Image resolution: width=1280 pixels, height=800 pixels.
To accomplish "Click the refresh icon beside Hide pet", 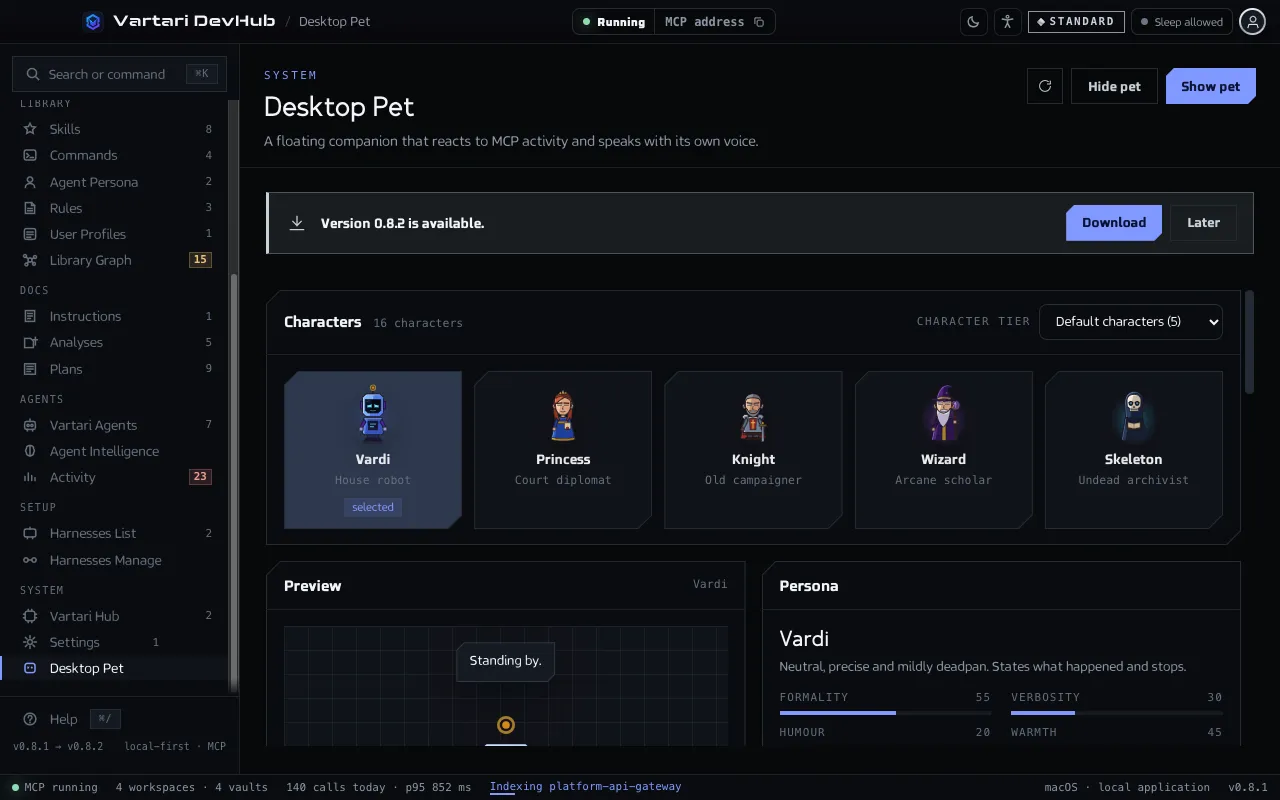I will tap(1045, 86).
